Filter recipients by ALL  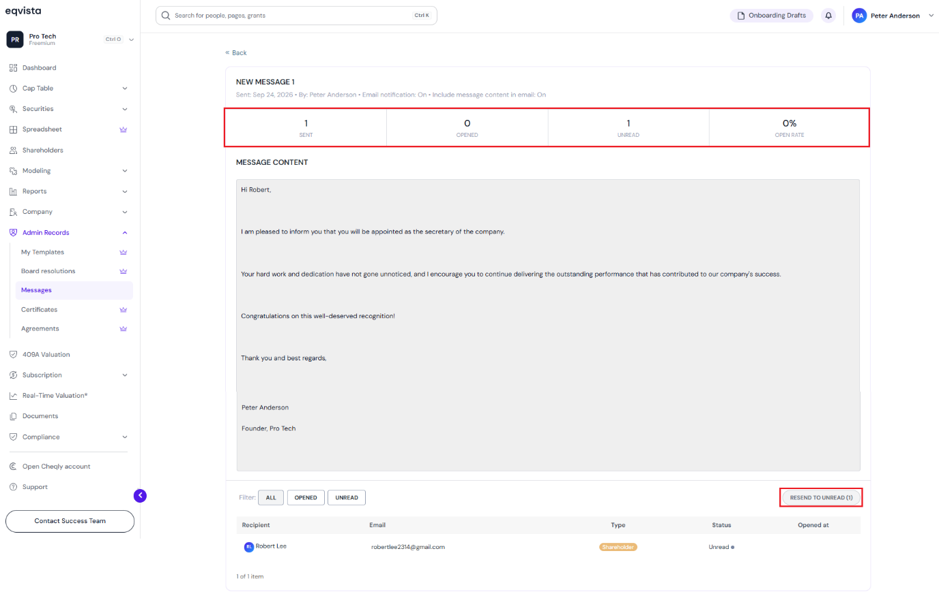[271, 498]
